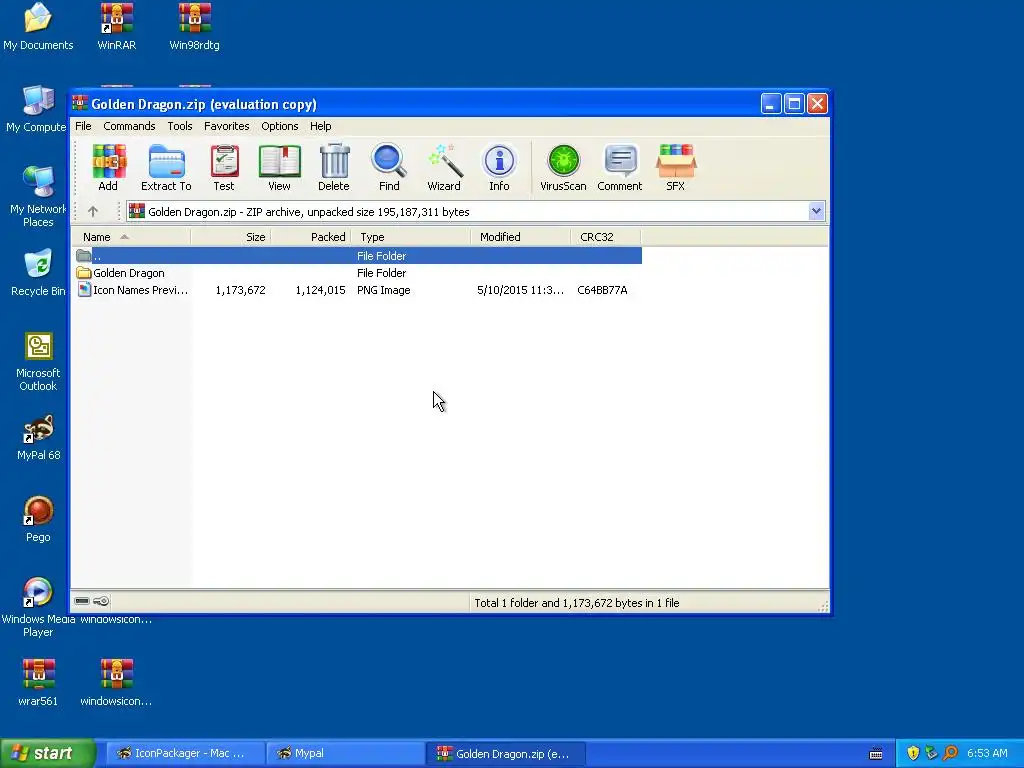Click the 1,173,672 size value
Image resolution: width=1024 pixels, height=768 pixels.
click(x=240, y=290)
